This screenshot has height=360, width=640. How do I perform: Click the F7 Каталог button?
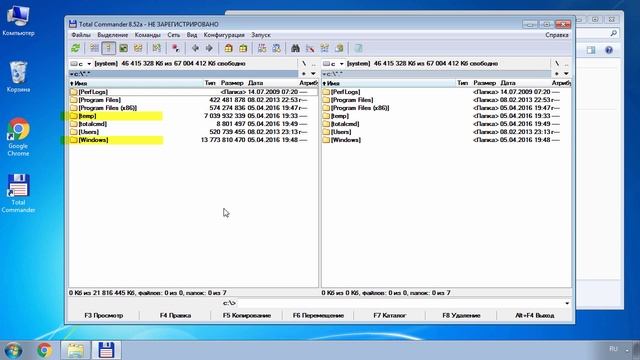click(x=390, y=316)
